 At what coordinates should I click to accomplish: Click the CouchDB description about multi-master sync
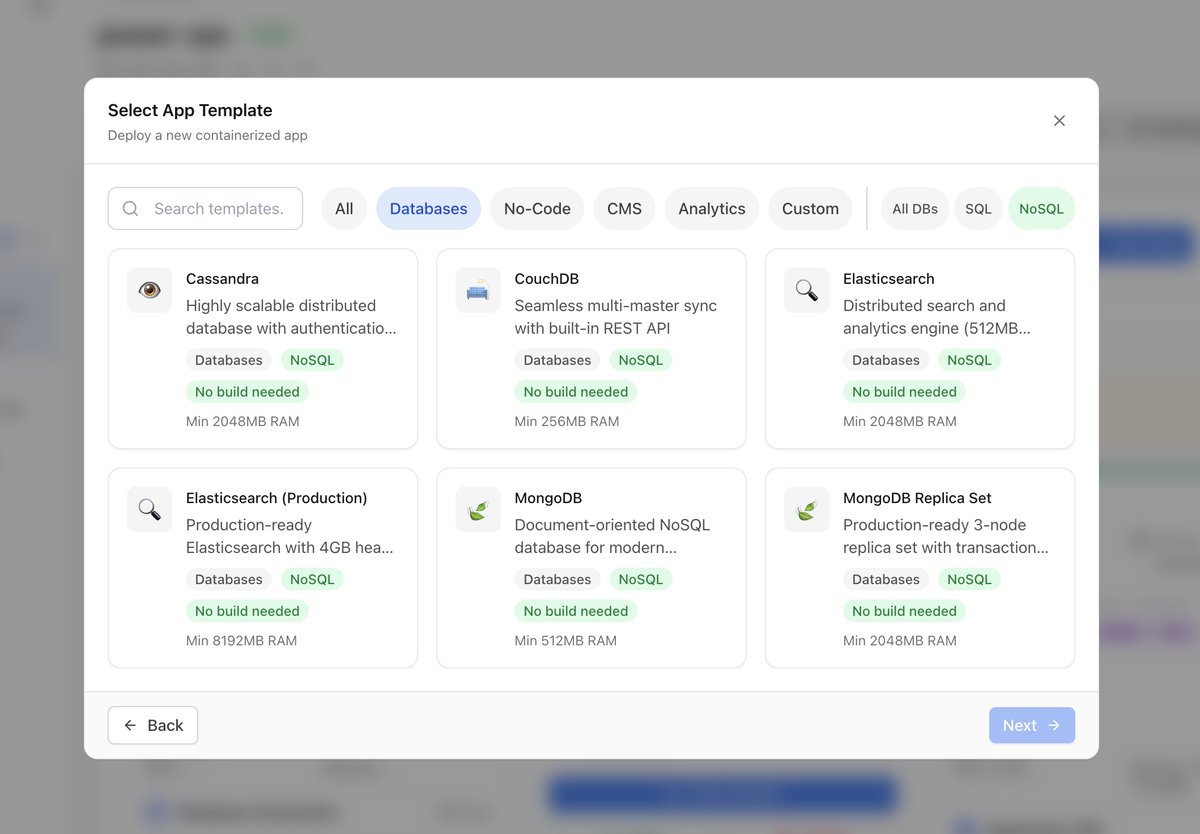[616, 317]
